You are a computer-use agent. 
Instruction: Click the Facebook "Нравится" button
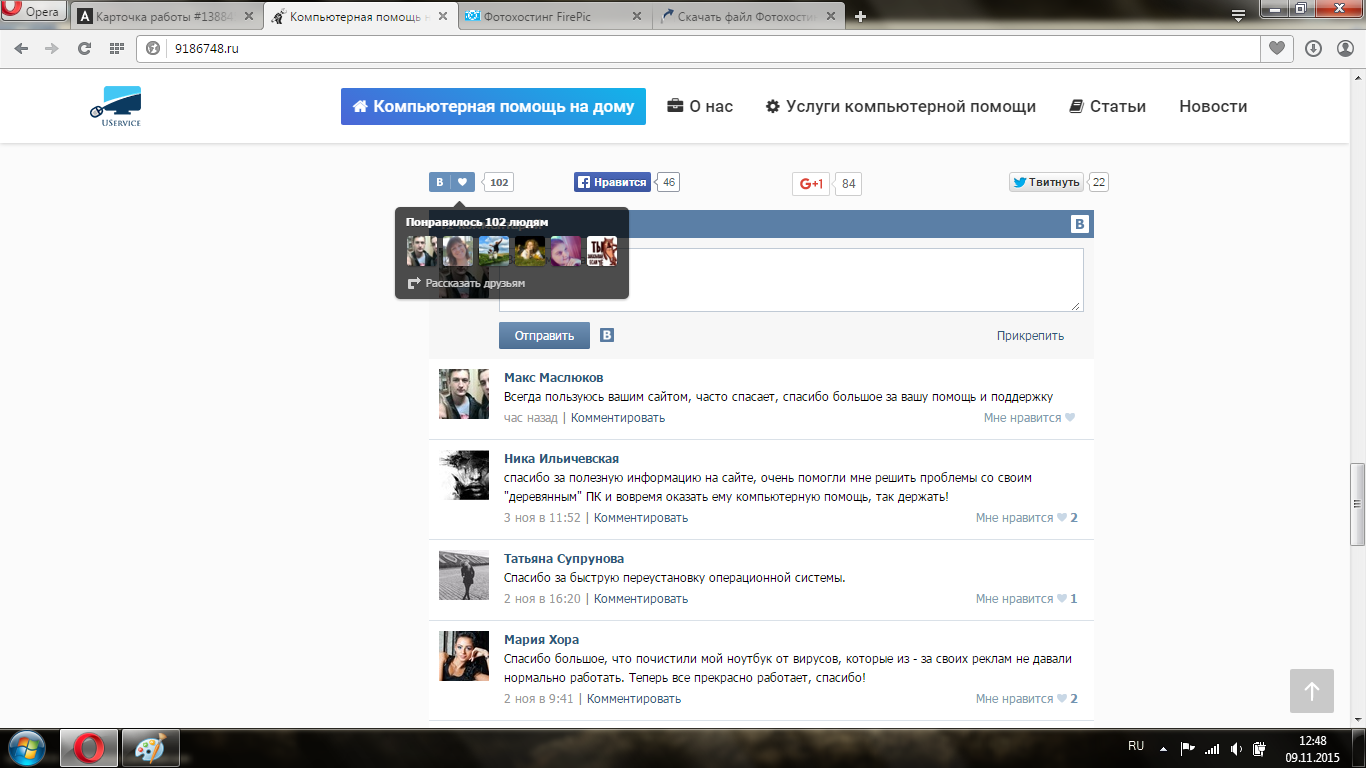612,182
